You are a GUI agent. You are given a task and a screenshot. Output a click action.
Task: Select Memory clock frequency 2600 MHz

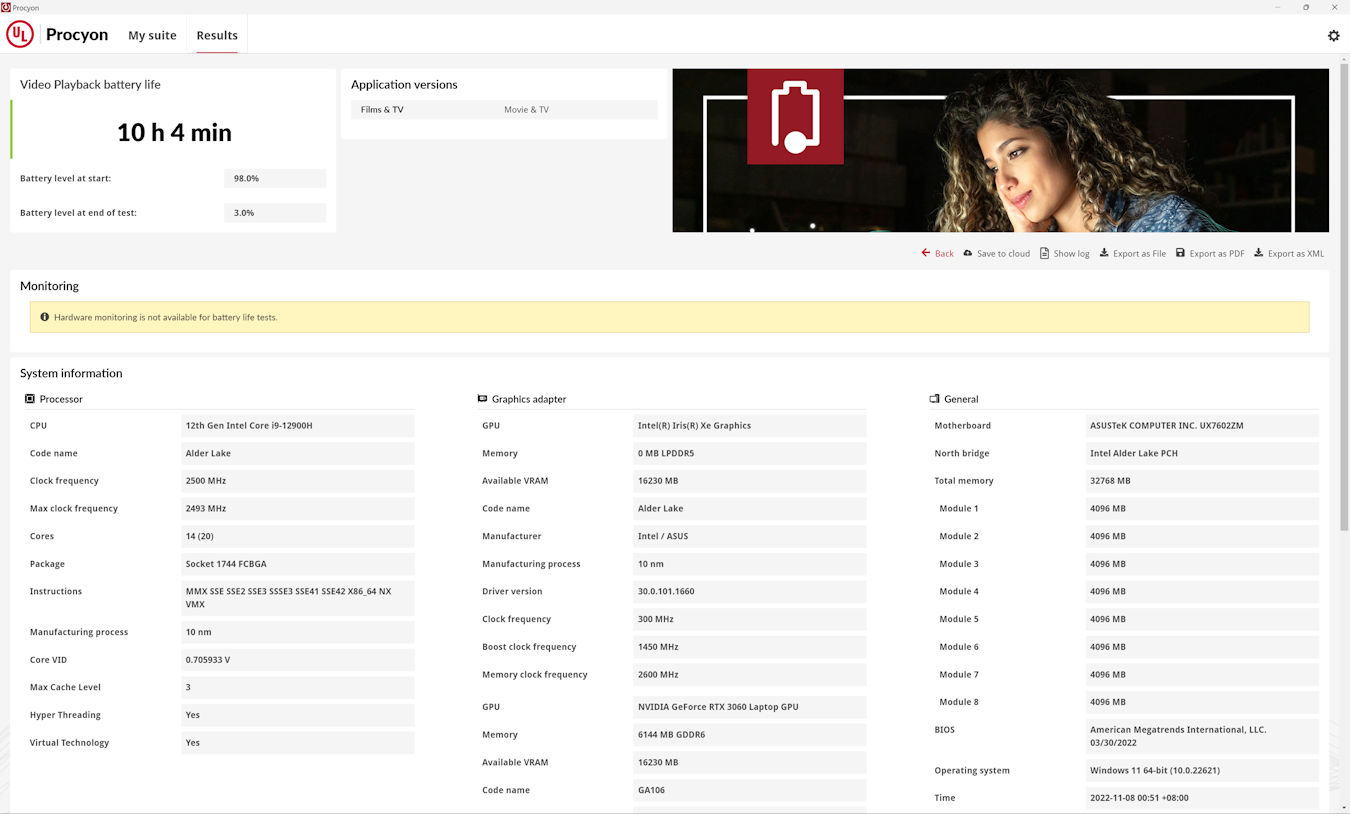750,675
